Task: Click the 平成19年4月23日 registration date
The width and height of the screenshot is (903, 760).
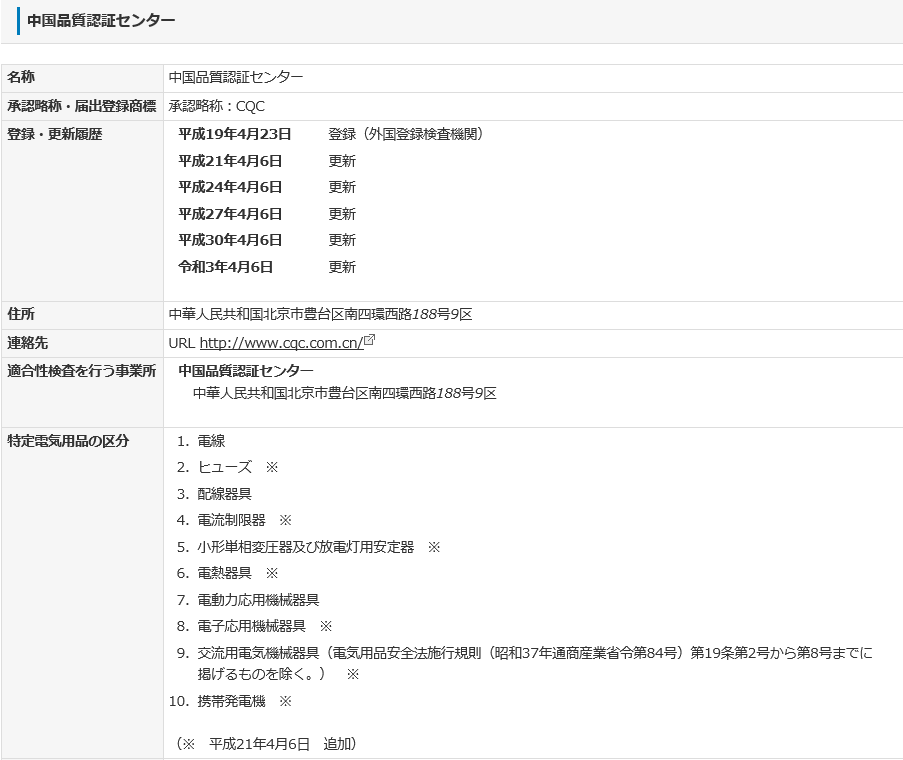Action: tap(235, 134)
